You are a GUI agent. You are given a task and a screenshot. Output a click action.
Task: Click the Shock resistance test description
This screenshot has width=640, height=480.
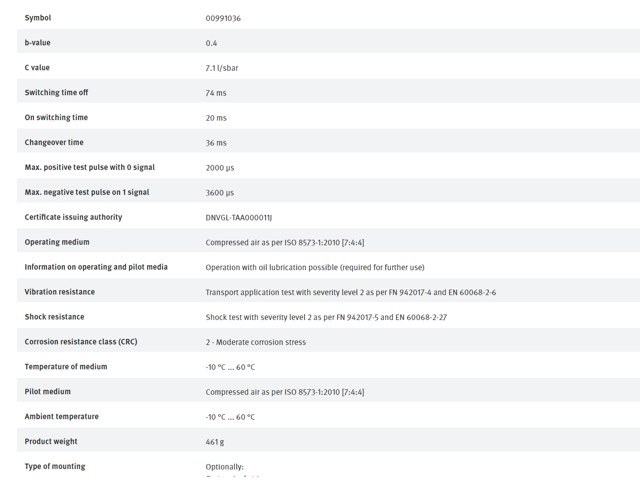click(326, 317)
